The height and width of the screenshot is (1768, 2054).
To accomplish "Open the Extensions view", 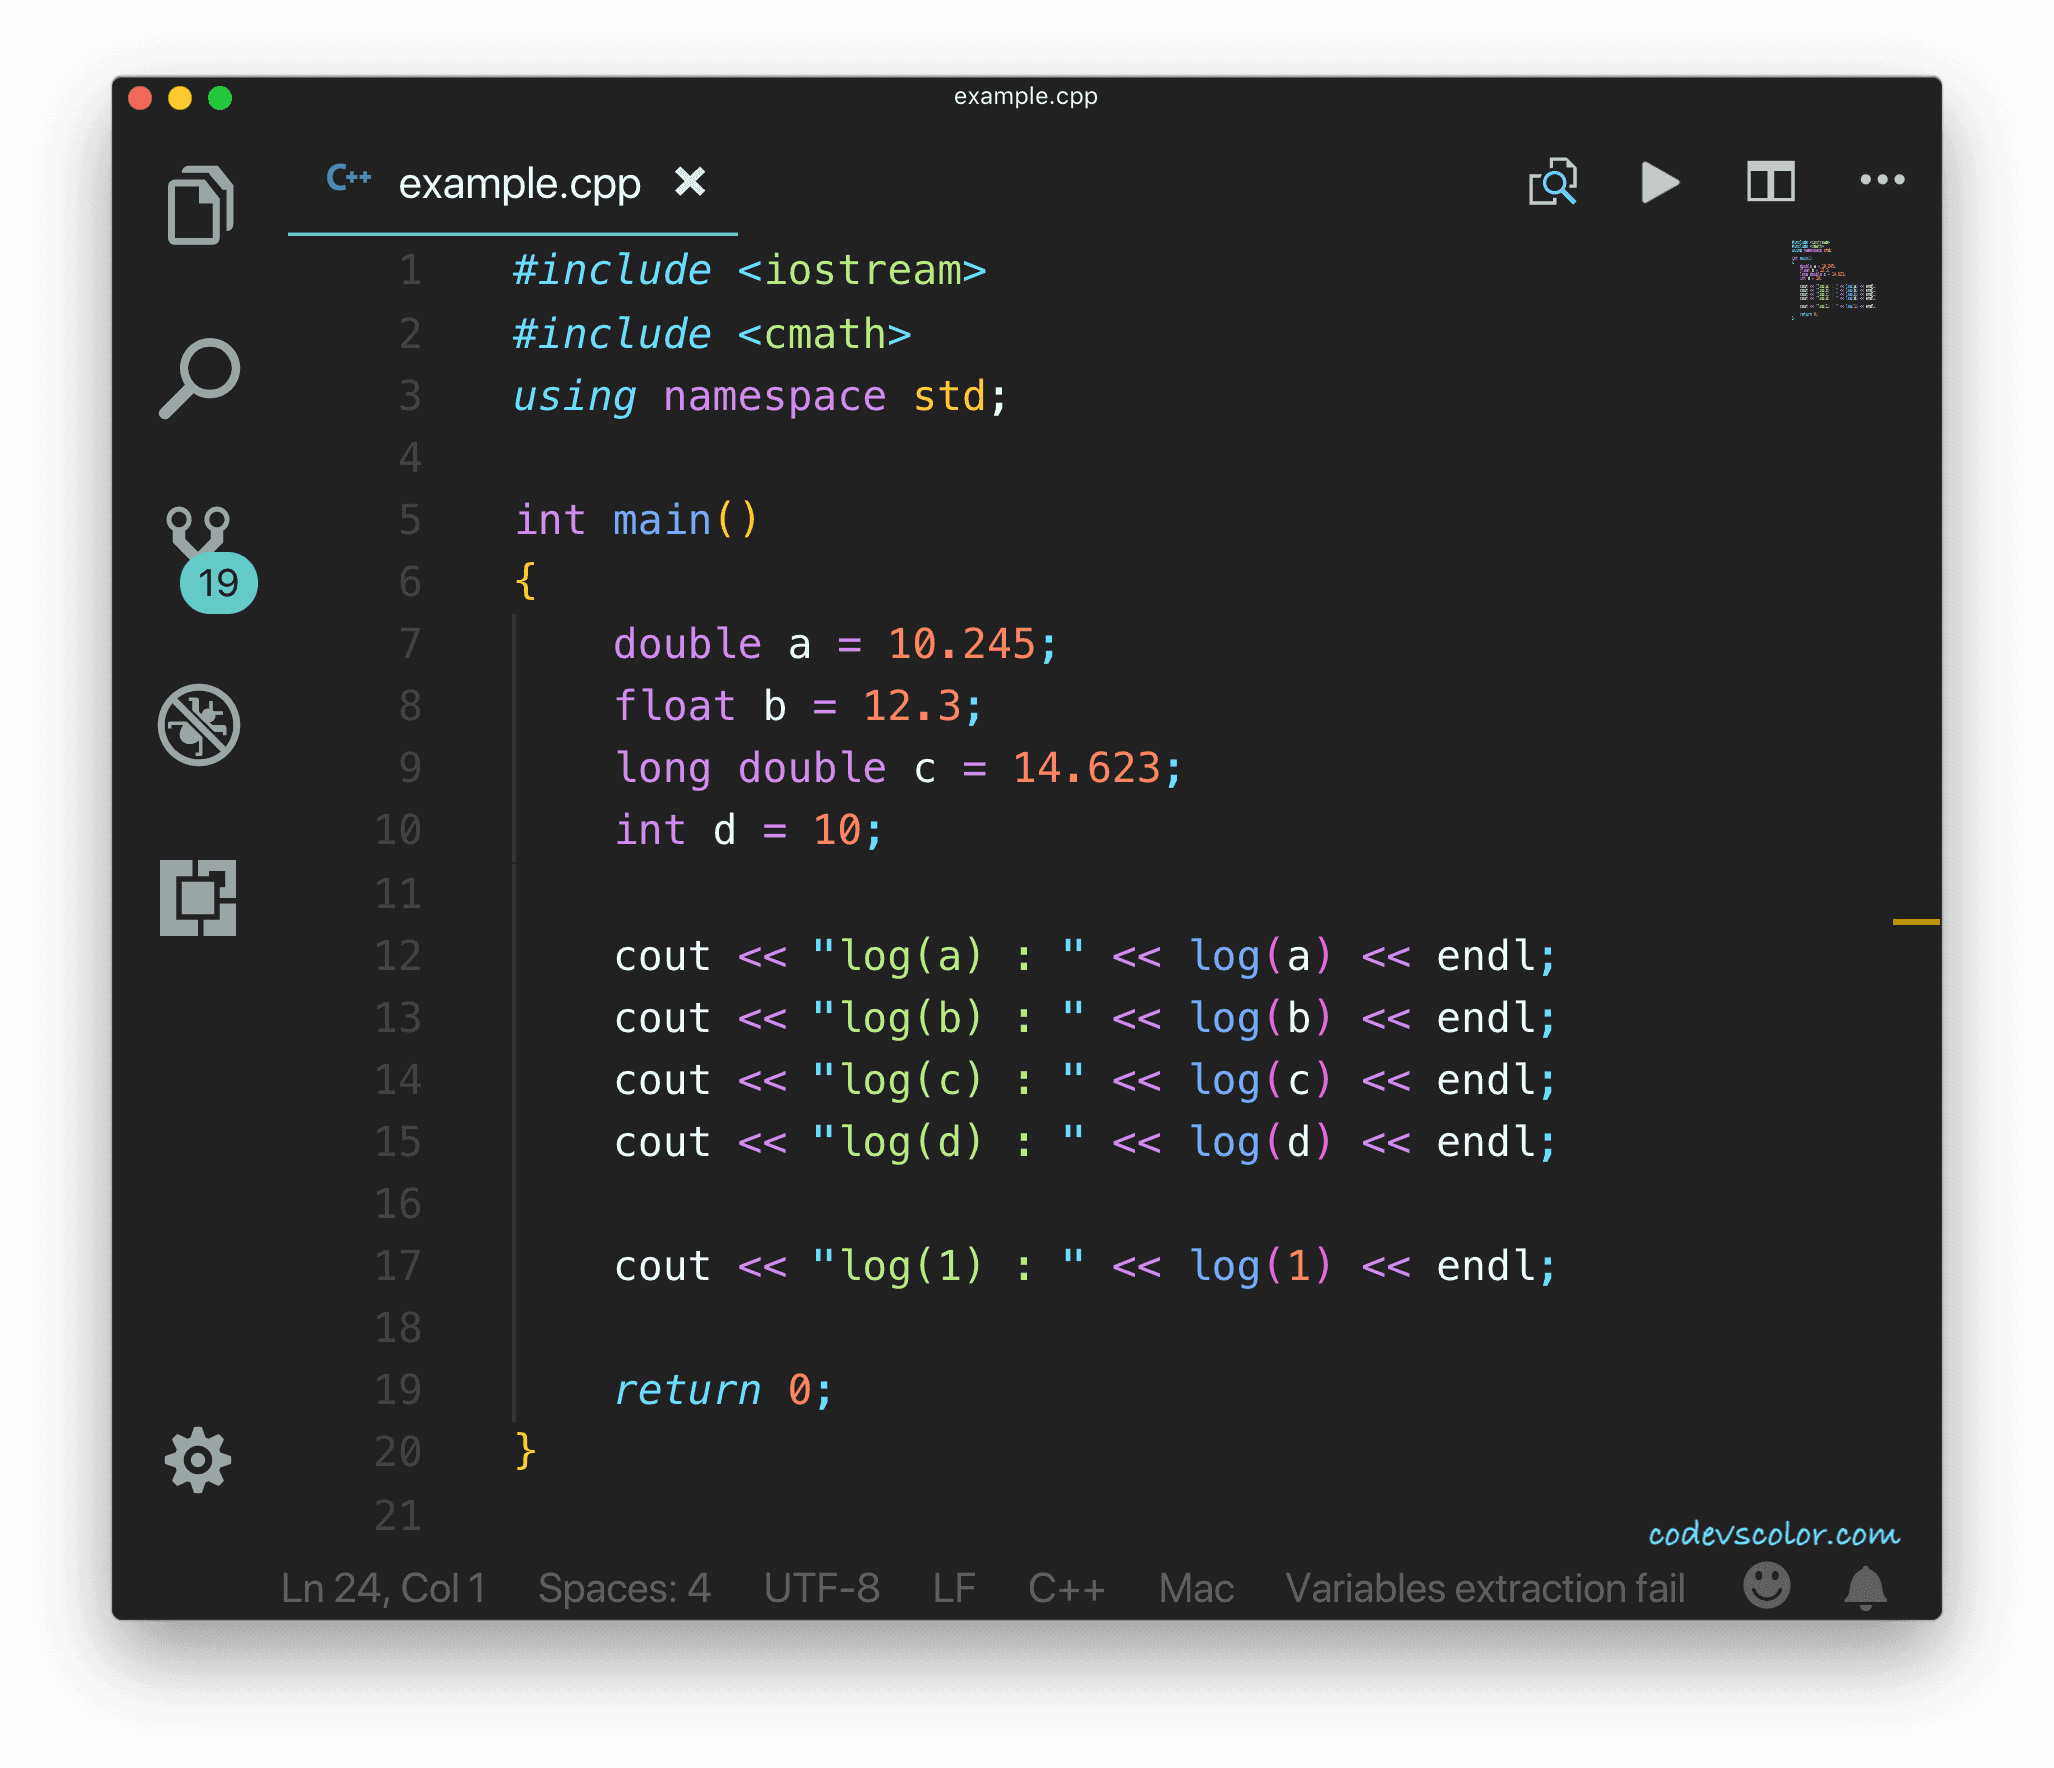I will pos(199,898).
